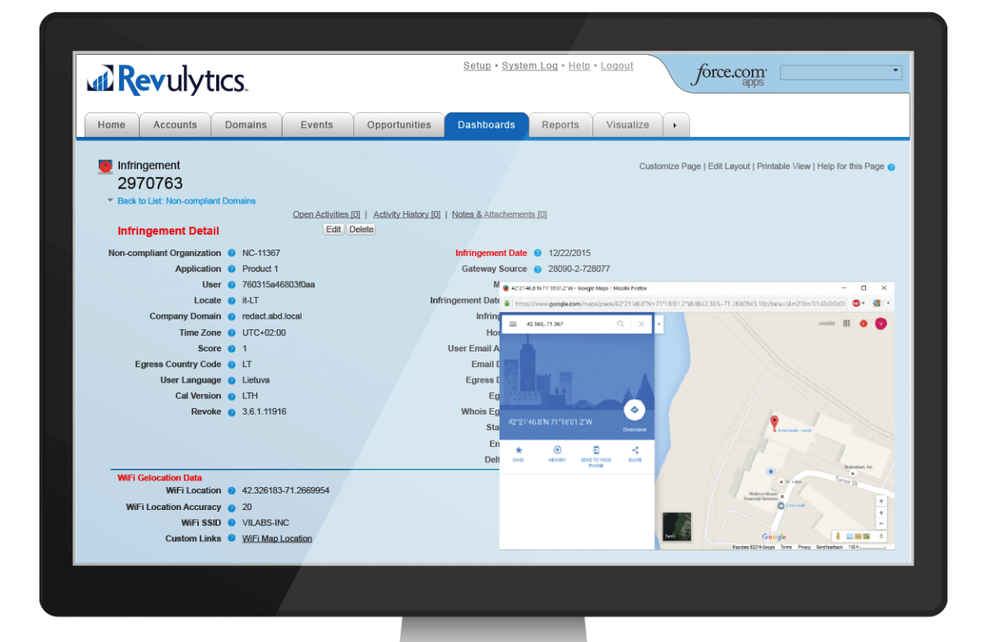Screen dimensions: 1000x642
Task: Click help icon beside Infringement Date
Action: (x=538, y=253)
